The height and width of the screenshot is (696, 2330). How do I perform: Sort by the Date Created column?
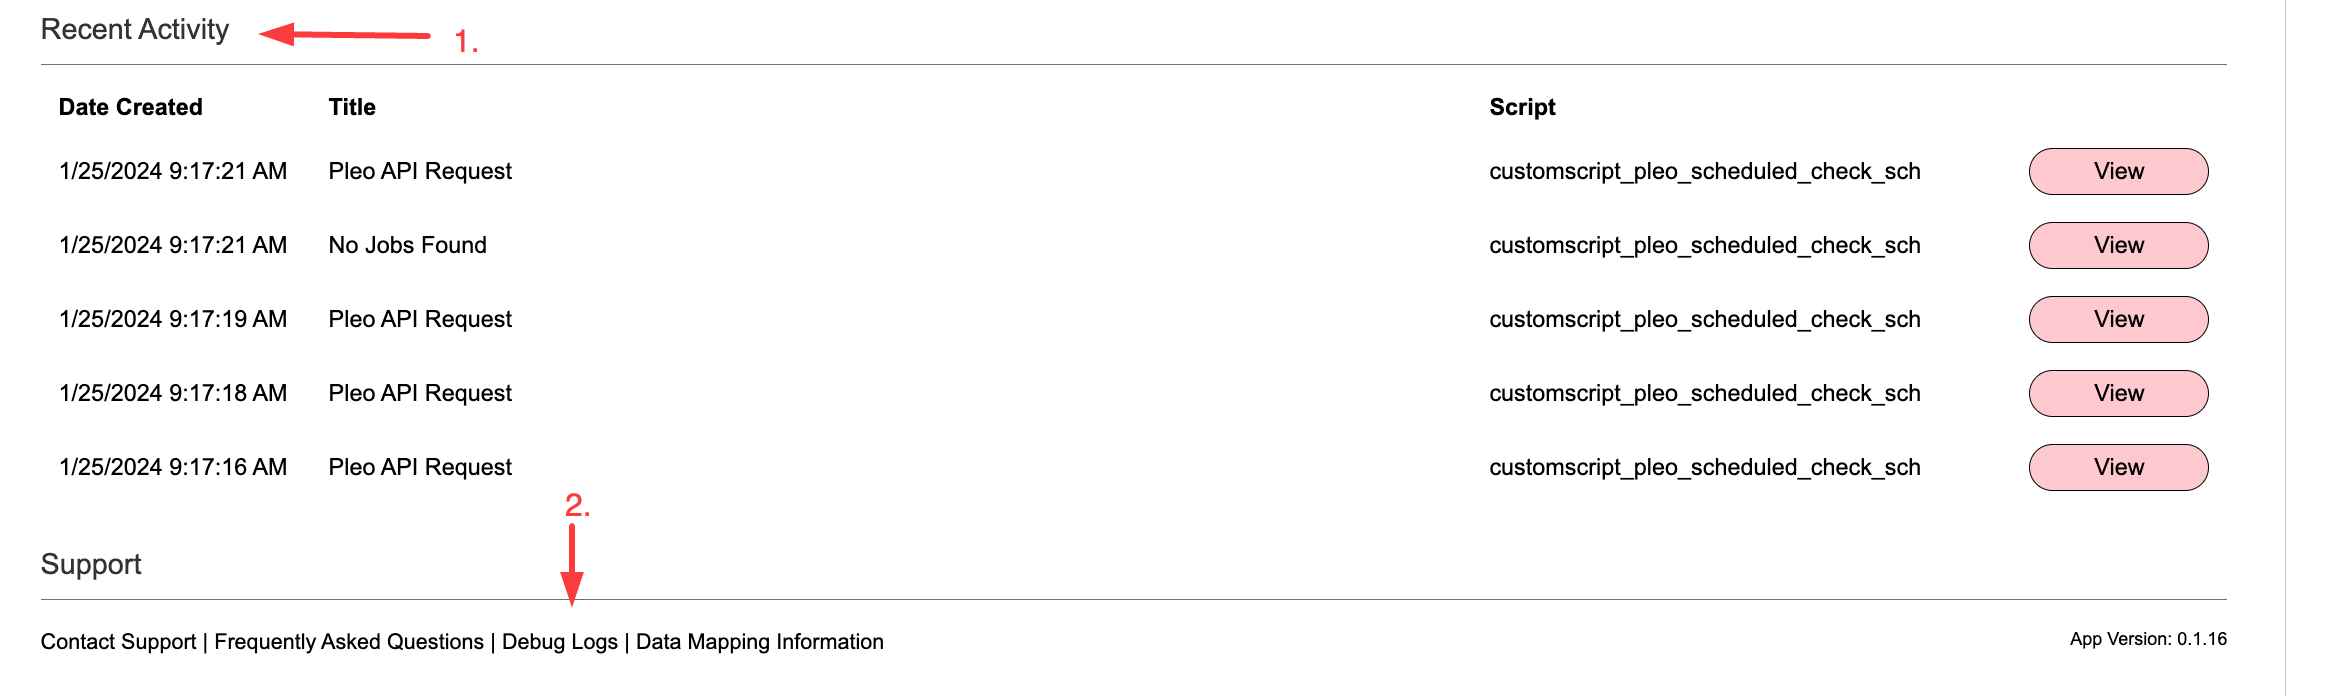[x=131, y=107]
